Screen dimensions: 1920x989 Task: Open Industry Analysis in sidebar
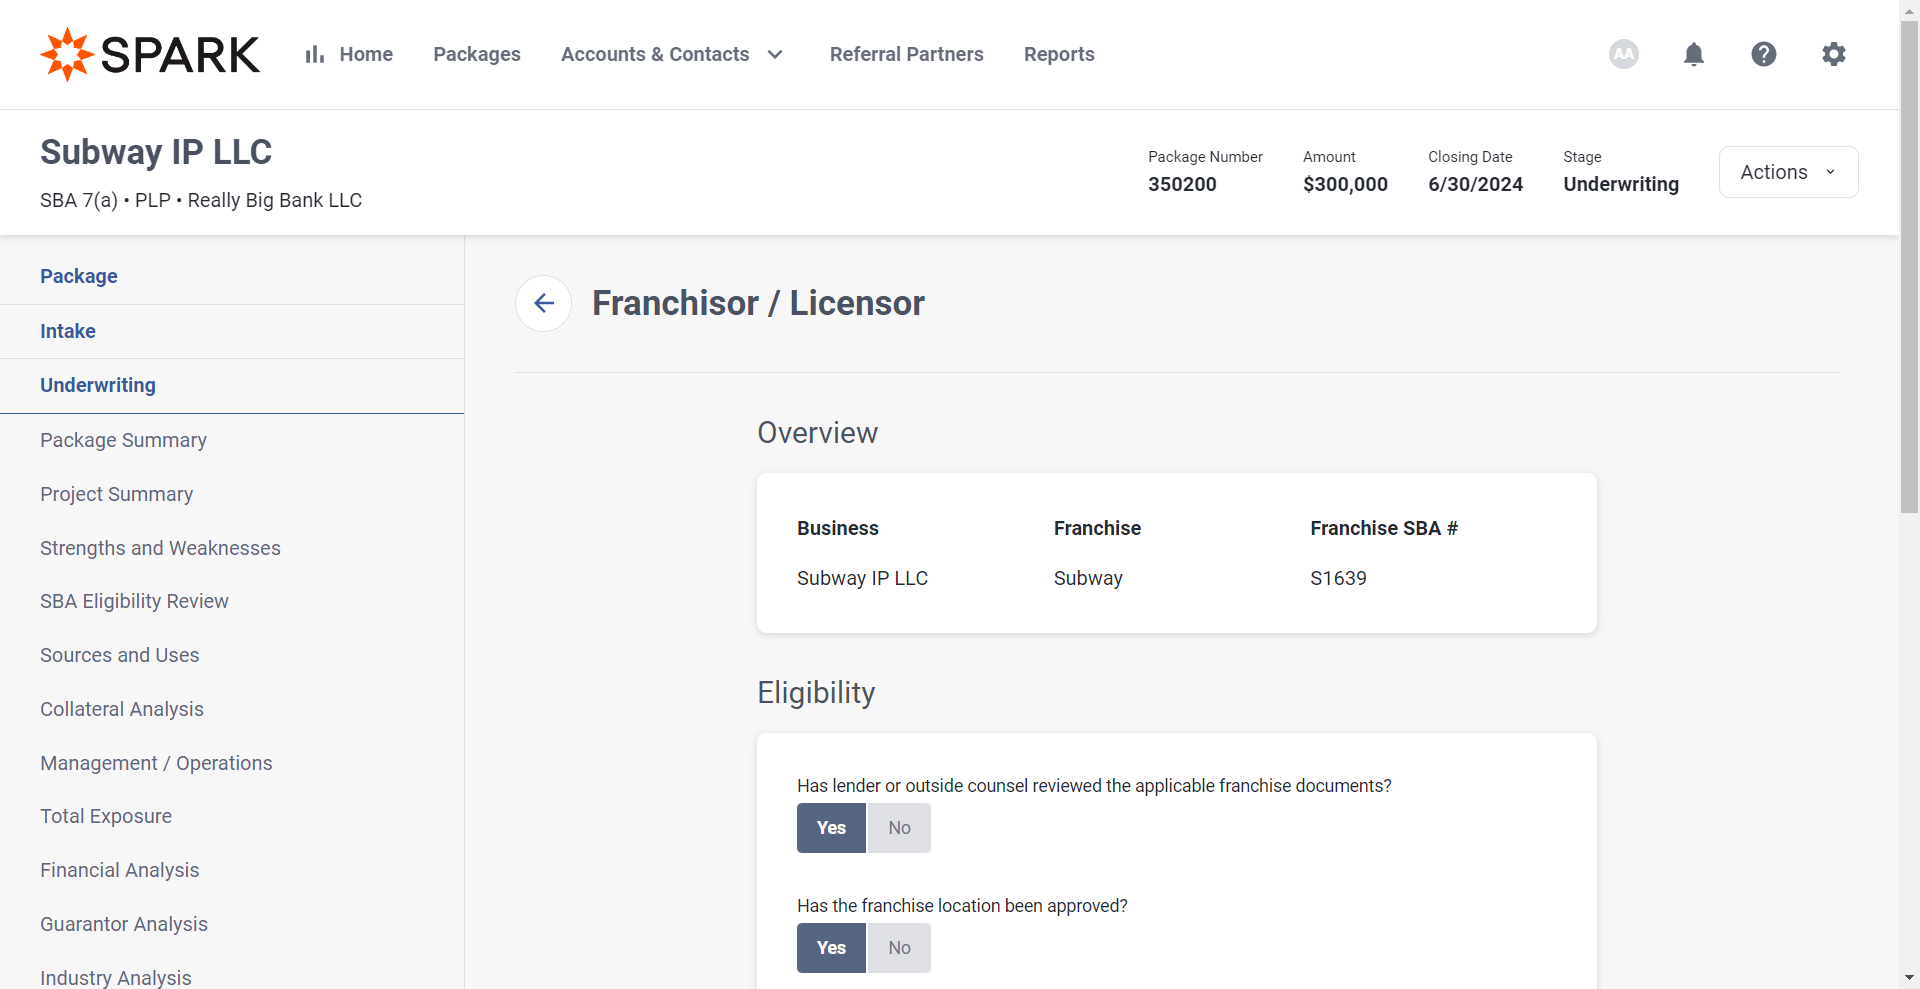(115, 977)
